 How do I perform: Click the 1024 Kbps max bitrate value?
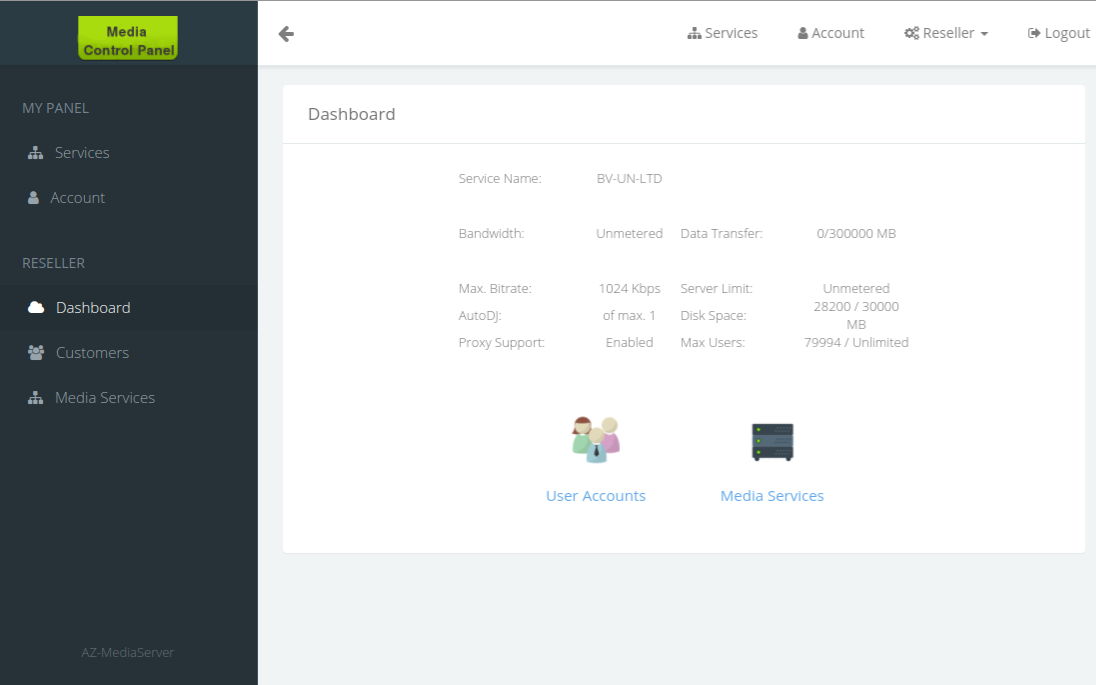[629, 289]
